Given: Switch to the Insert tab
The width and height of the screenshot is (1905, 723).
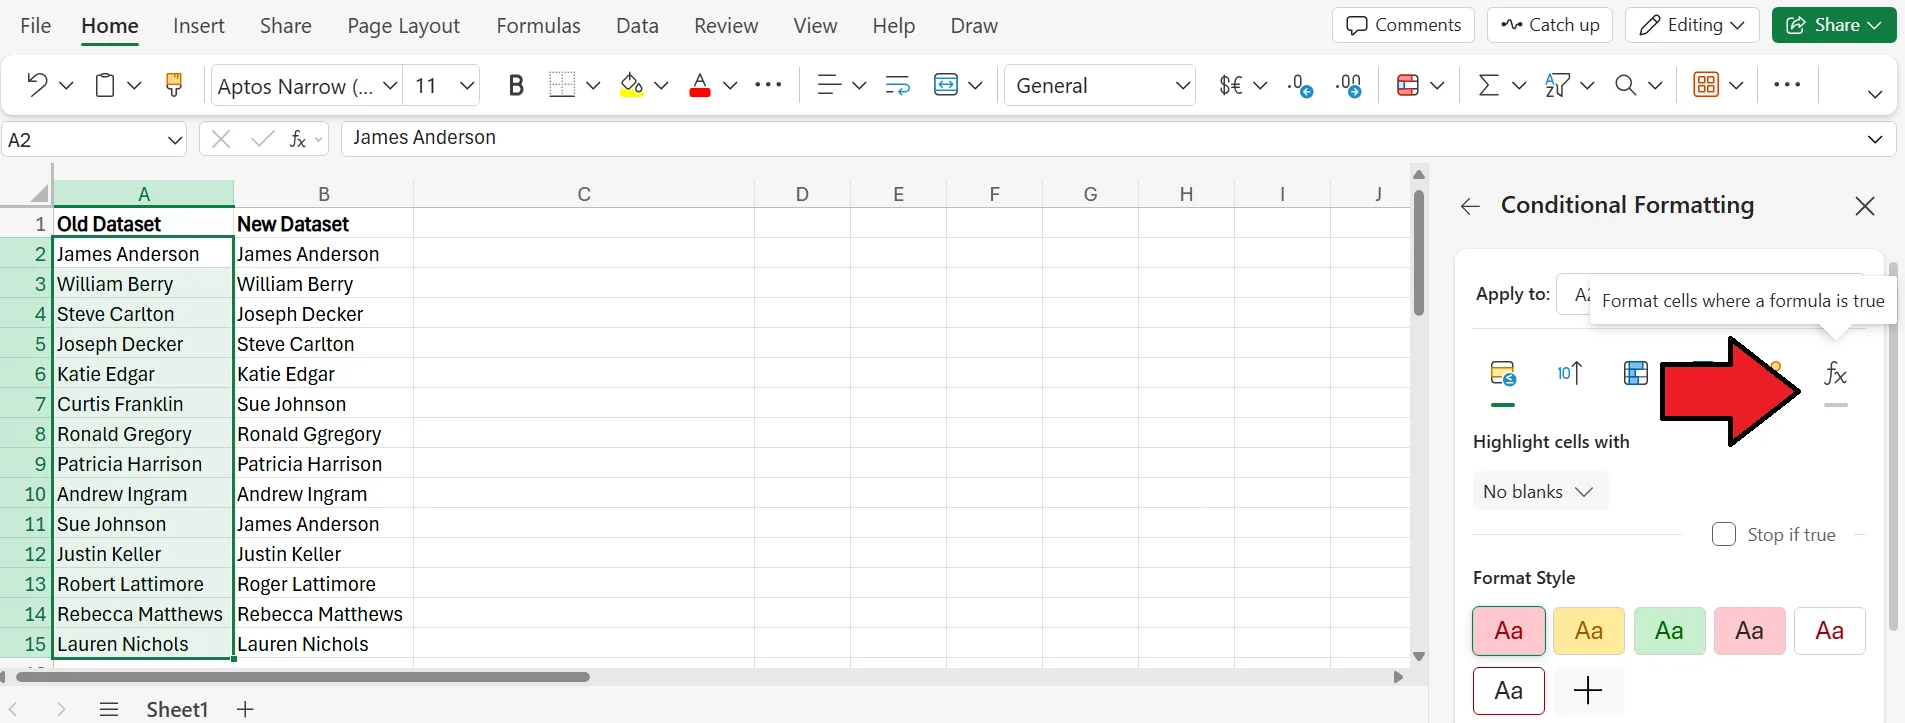Looking at the screenshot, I should tap(198, 26).
